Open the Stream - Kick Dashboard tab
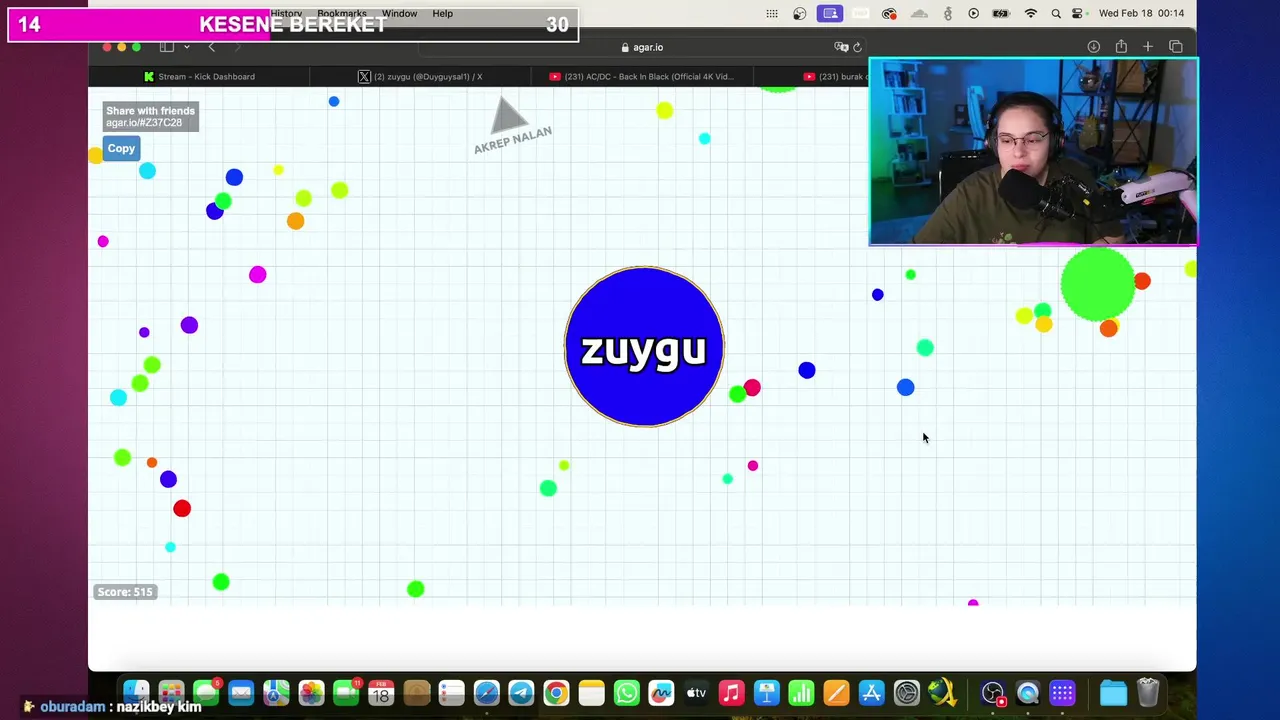Screen dimensions: 1280x720 (199, 76)
